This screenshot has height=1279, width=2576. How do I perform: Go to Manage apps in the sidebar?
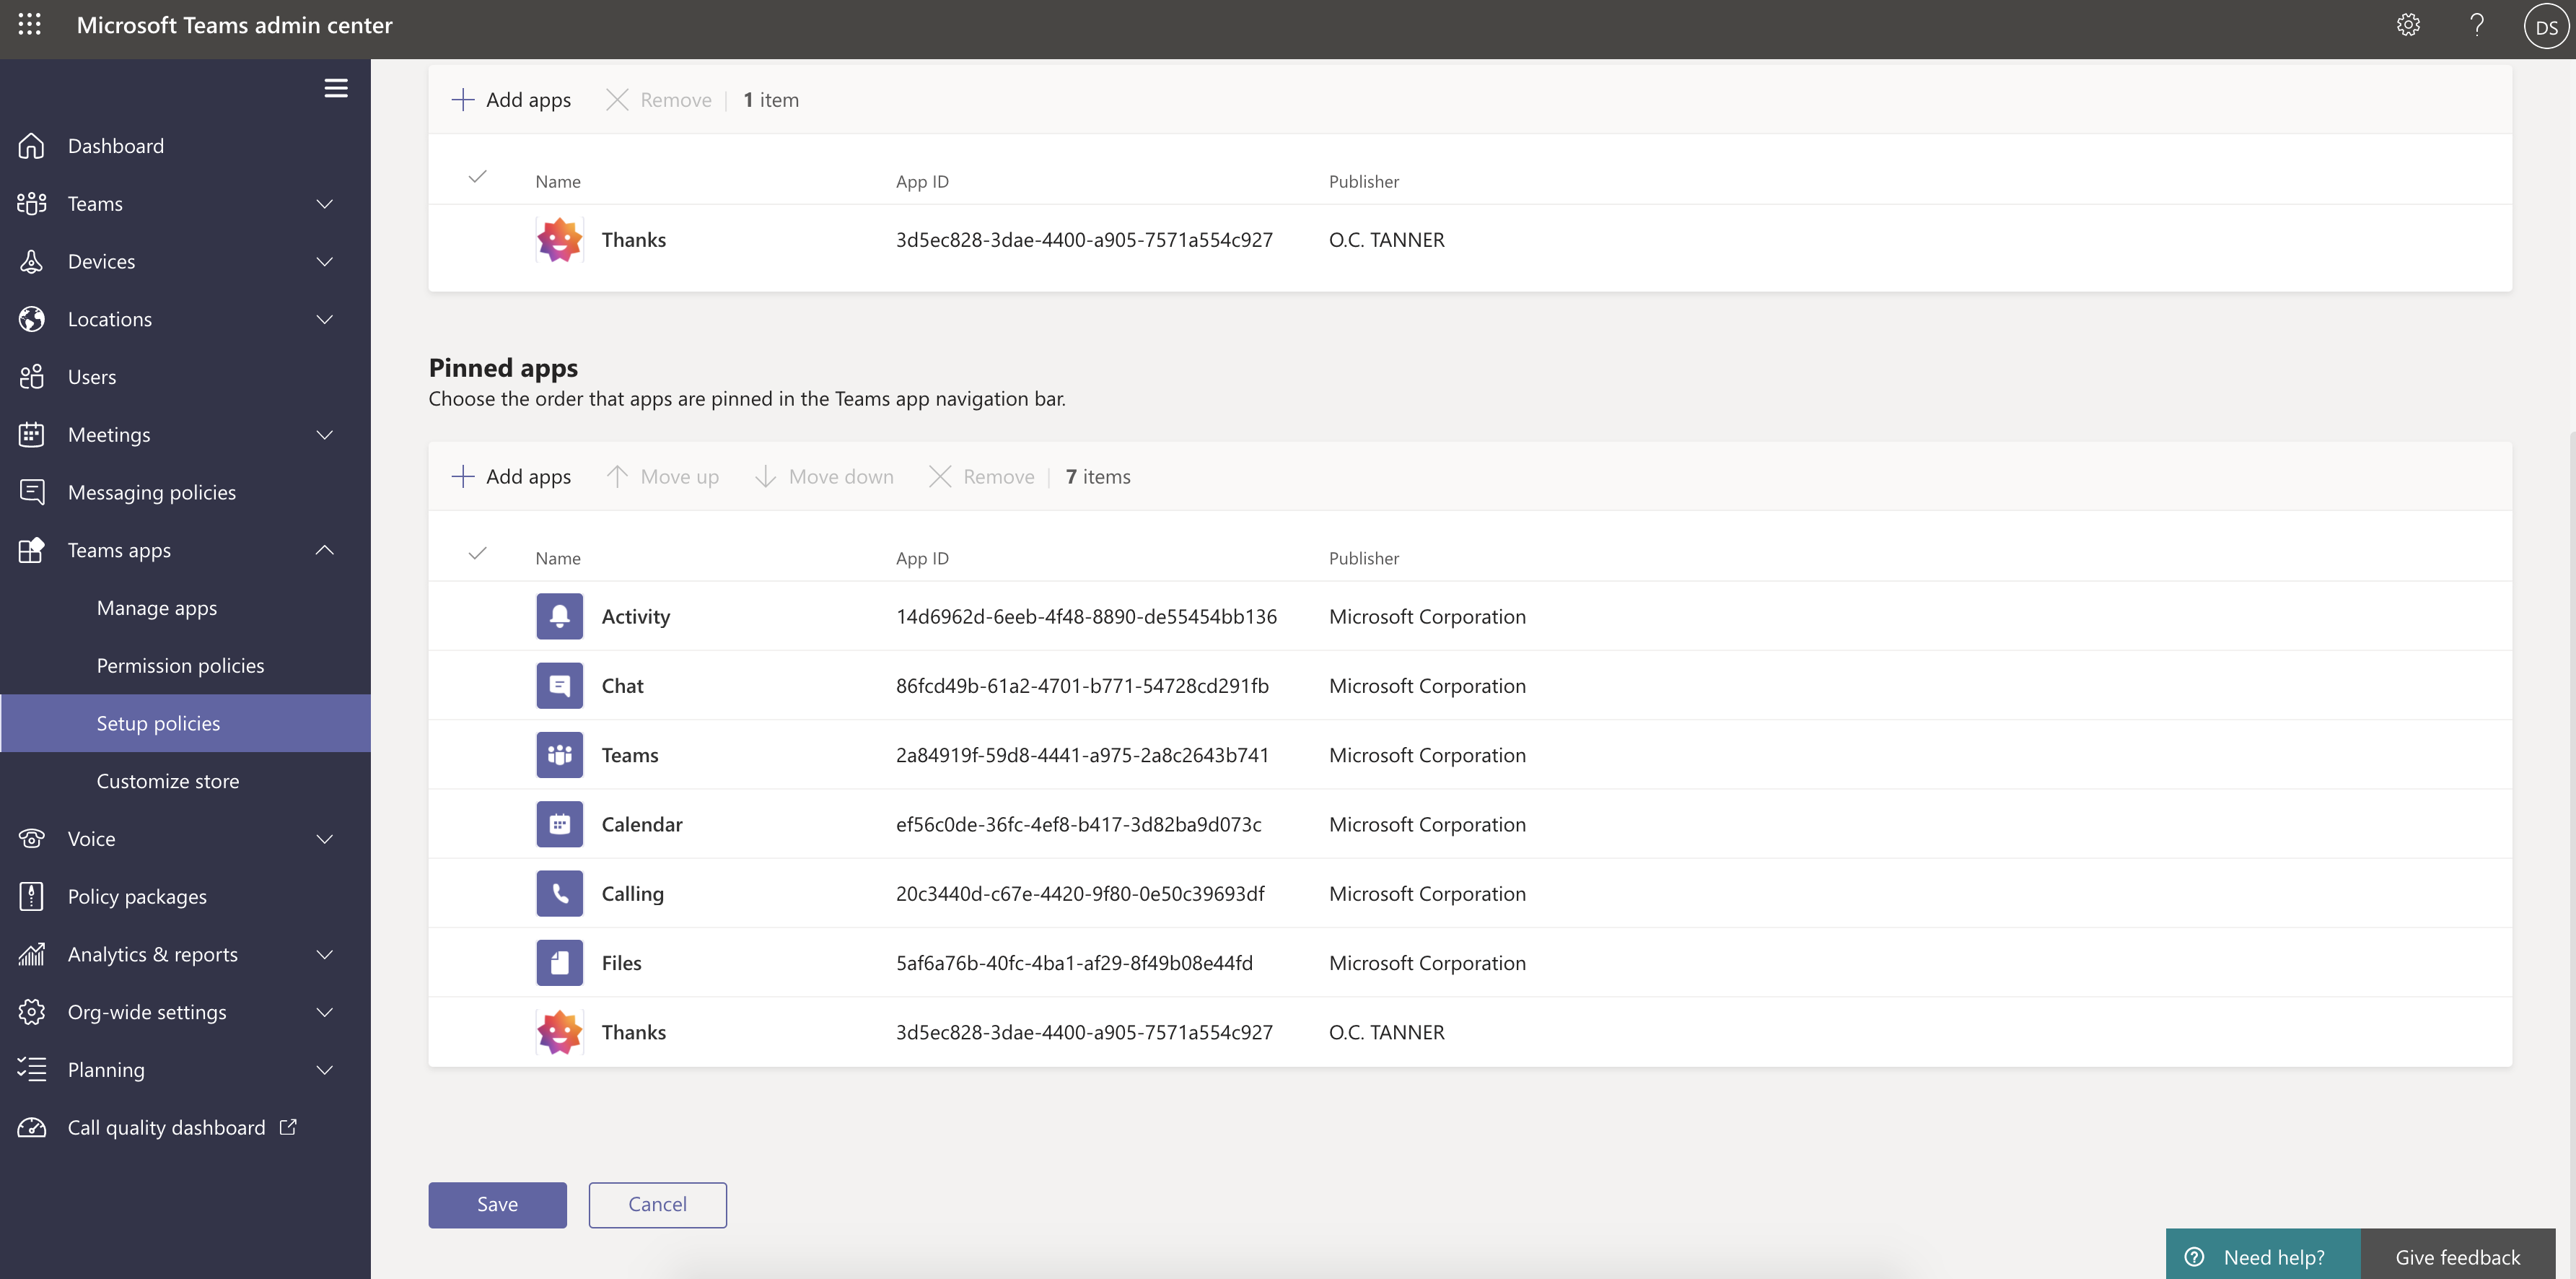pos(157,608)
